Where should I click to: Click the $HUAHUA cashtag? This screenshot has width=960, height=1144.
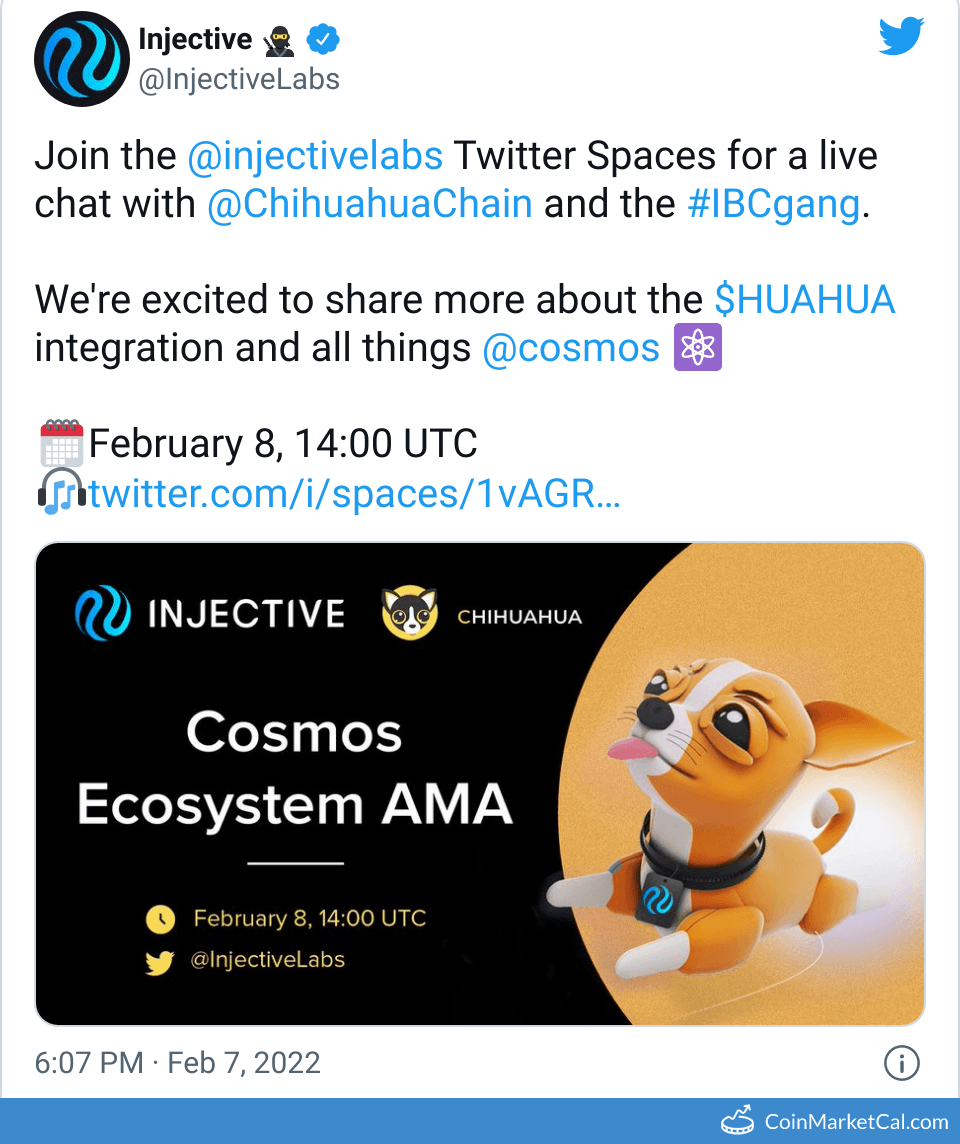[x=804, y=300]
